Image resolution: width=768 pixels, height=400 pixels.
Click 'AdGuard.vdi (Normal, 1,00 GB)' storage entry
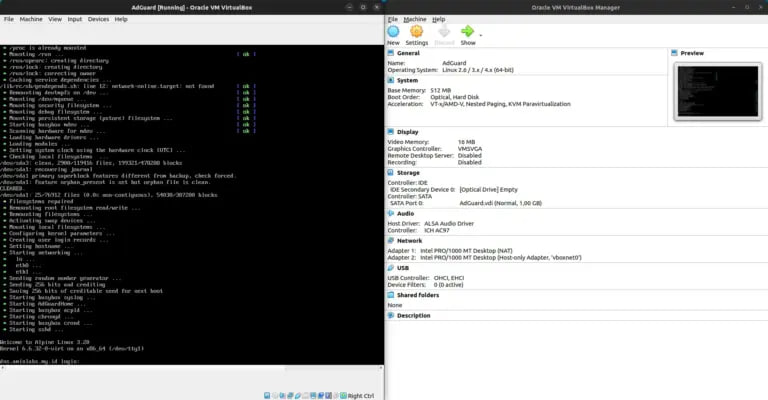point(500,203)
